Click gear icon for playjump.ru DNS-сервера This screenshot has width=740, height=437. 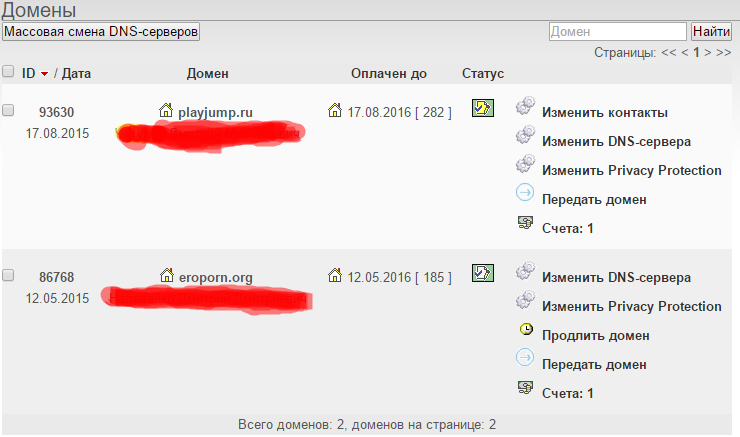pos(525,134)
